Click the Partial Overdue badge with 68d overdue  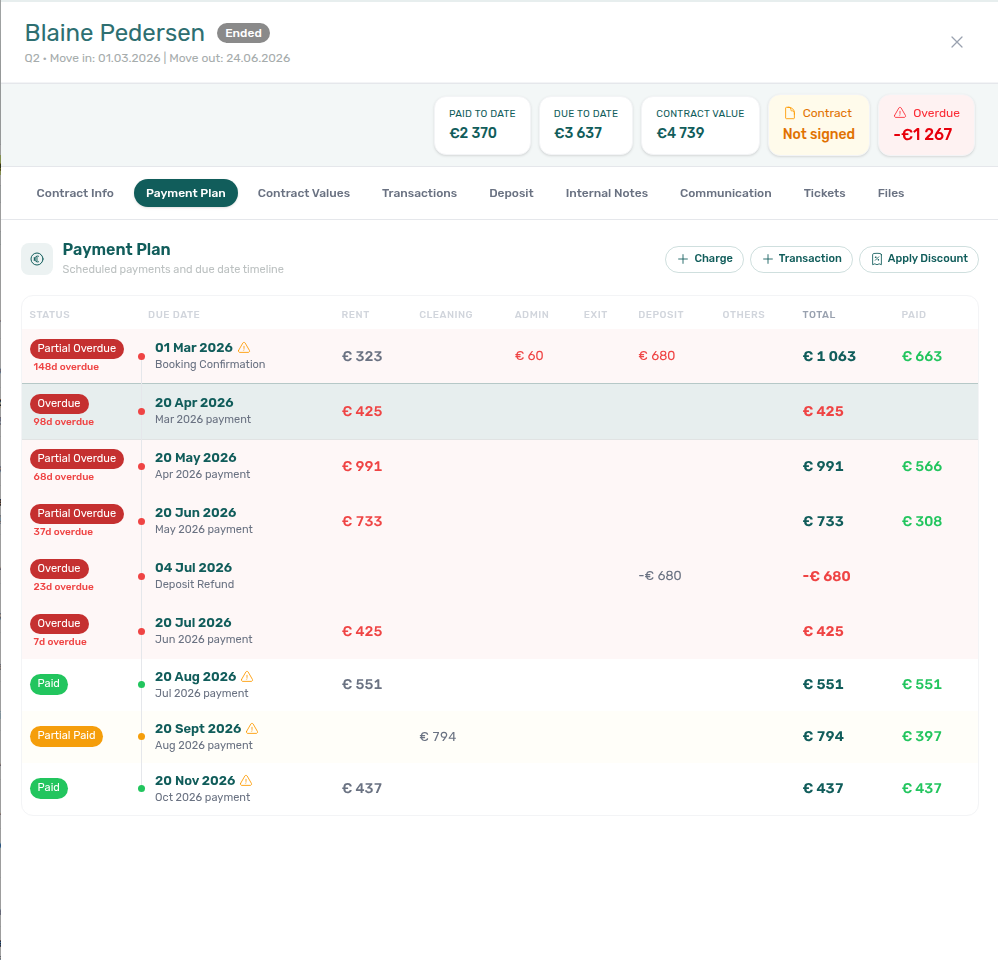(76, 458)
